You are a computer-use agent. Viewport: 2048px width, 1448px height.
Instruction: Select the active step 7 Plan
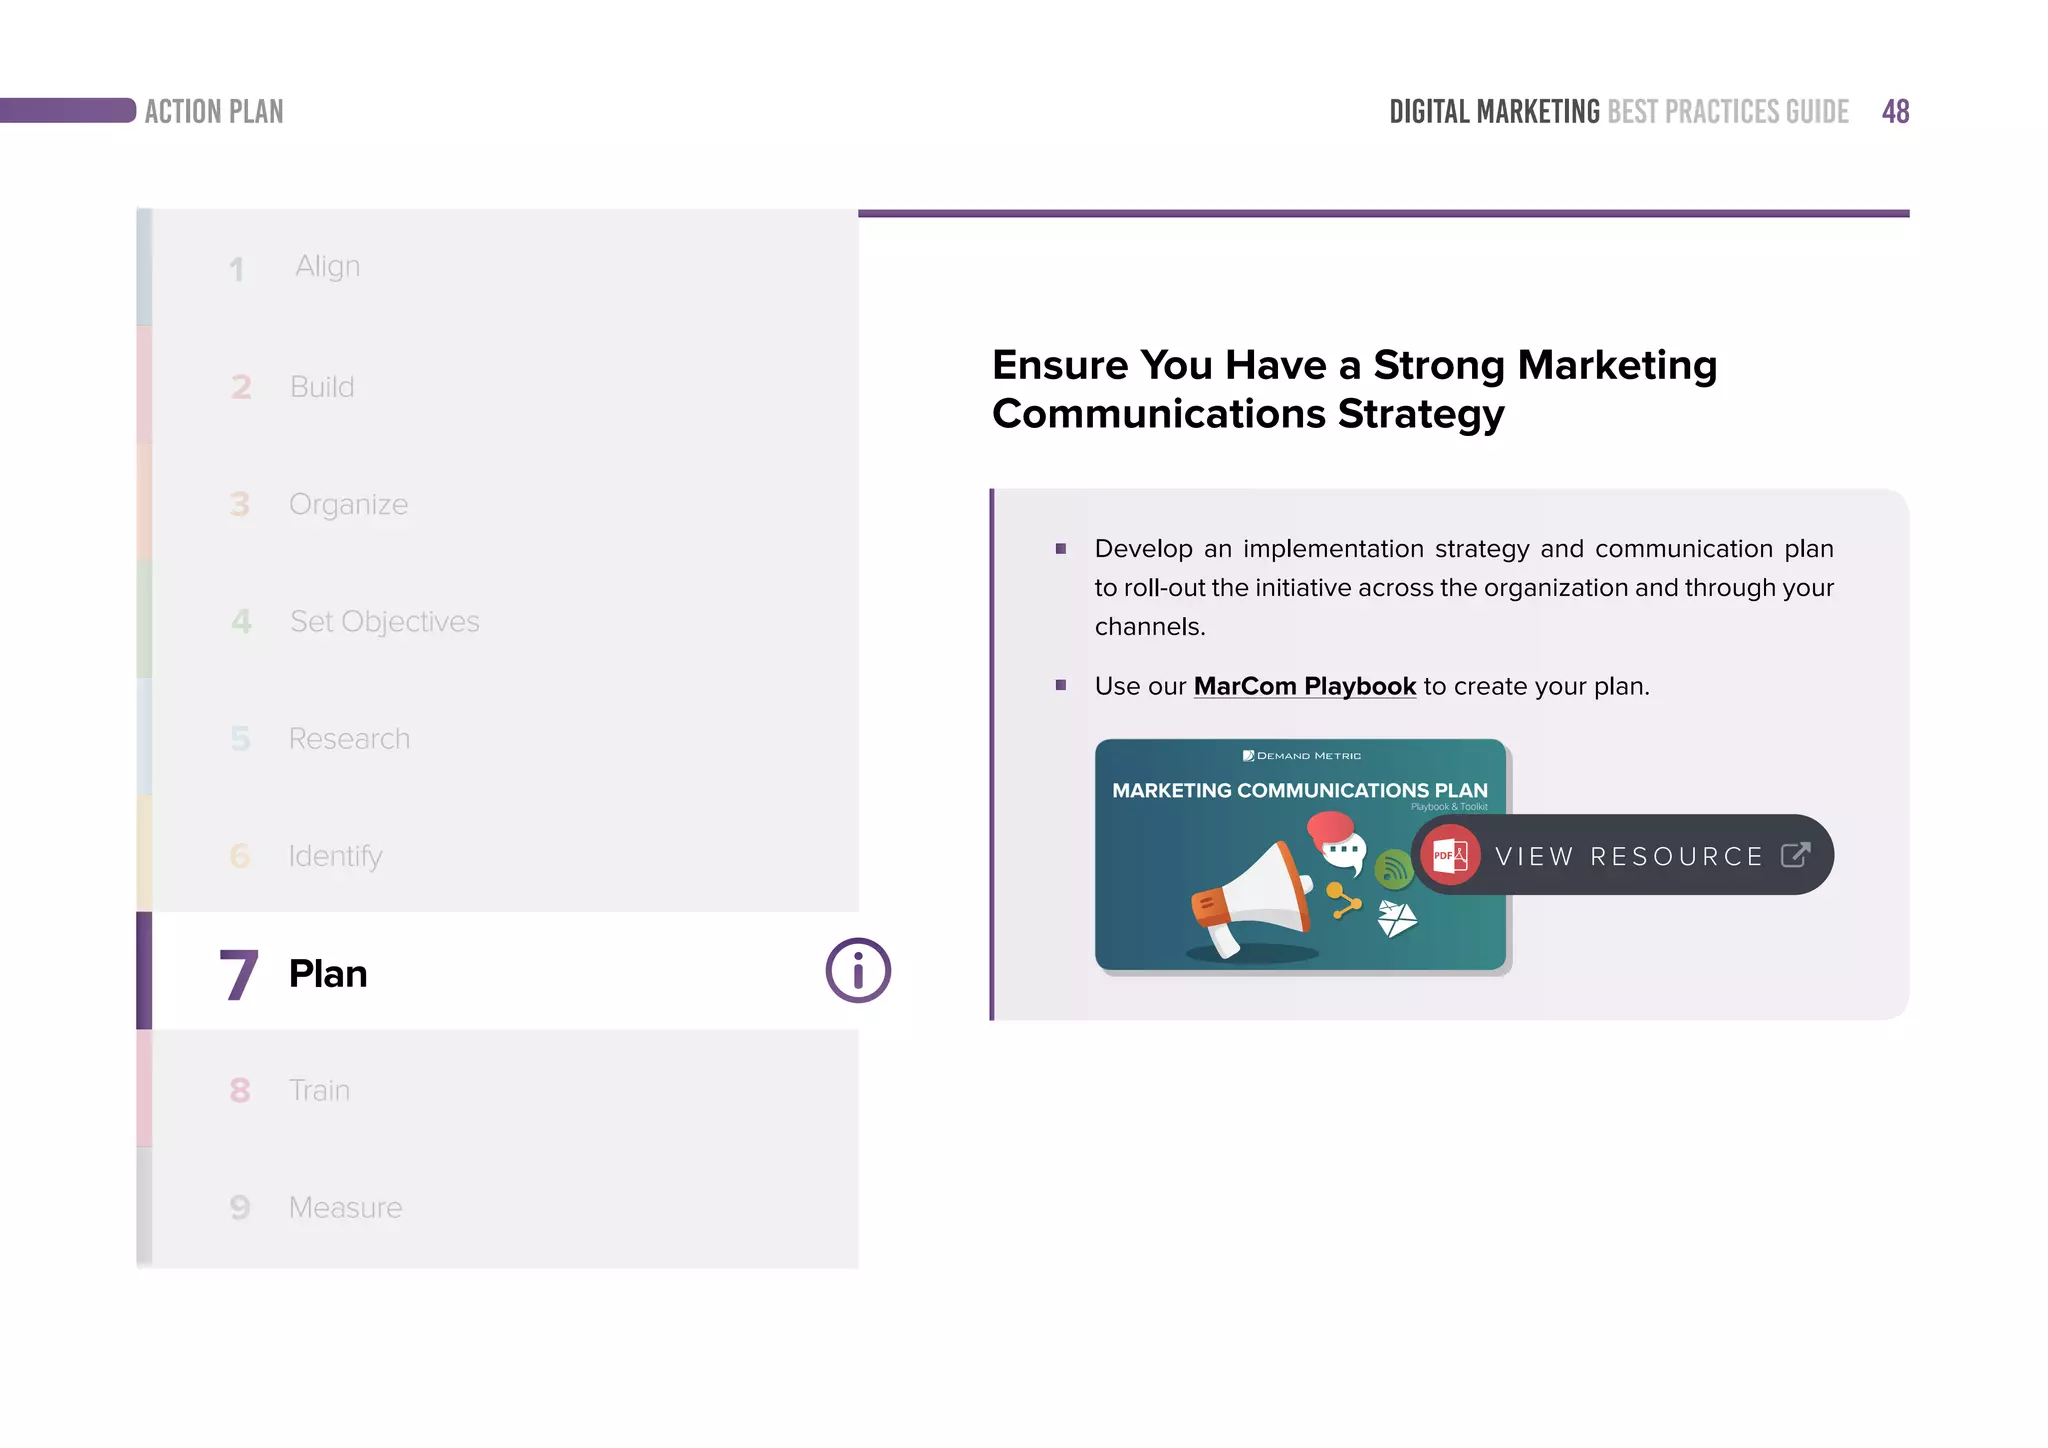click(x=498, y=971)
